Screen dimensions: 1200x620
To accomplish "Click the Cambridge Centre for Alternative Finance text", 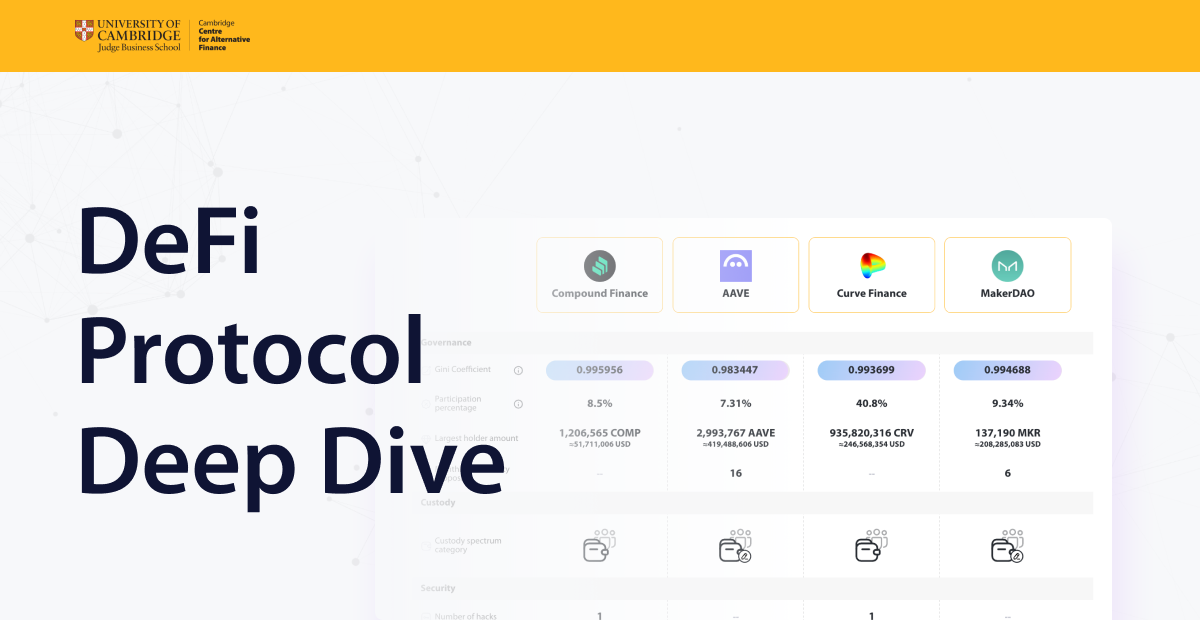I will (x=224, y=35).
